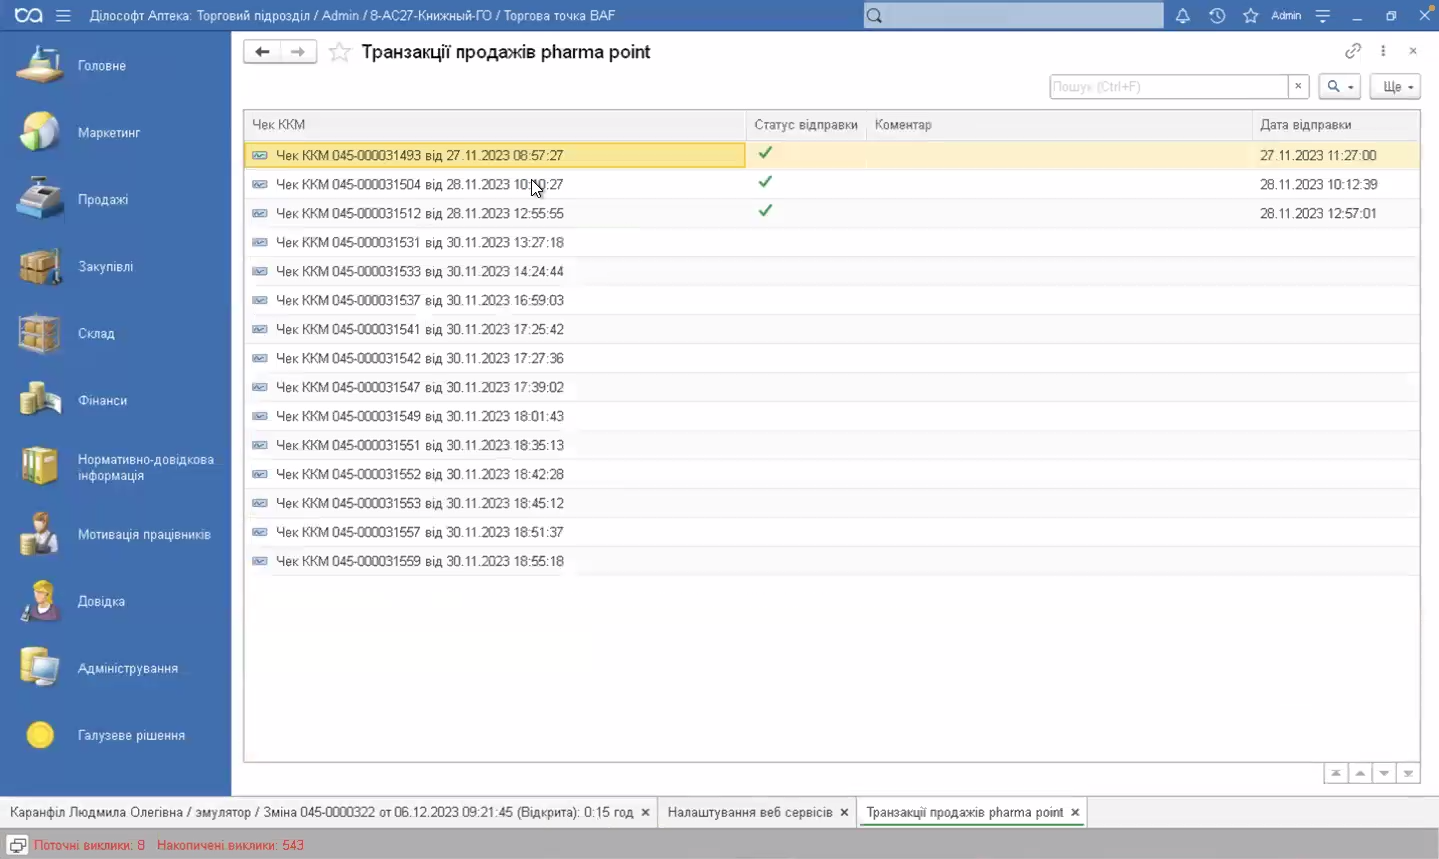Copy the link to this form via the chain icon
Screen dimensions: 1439x859
pos(1352,51)
